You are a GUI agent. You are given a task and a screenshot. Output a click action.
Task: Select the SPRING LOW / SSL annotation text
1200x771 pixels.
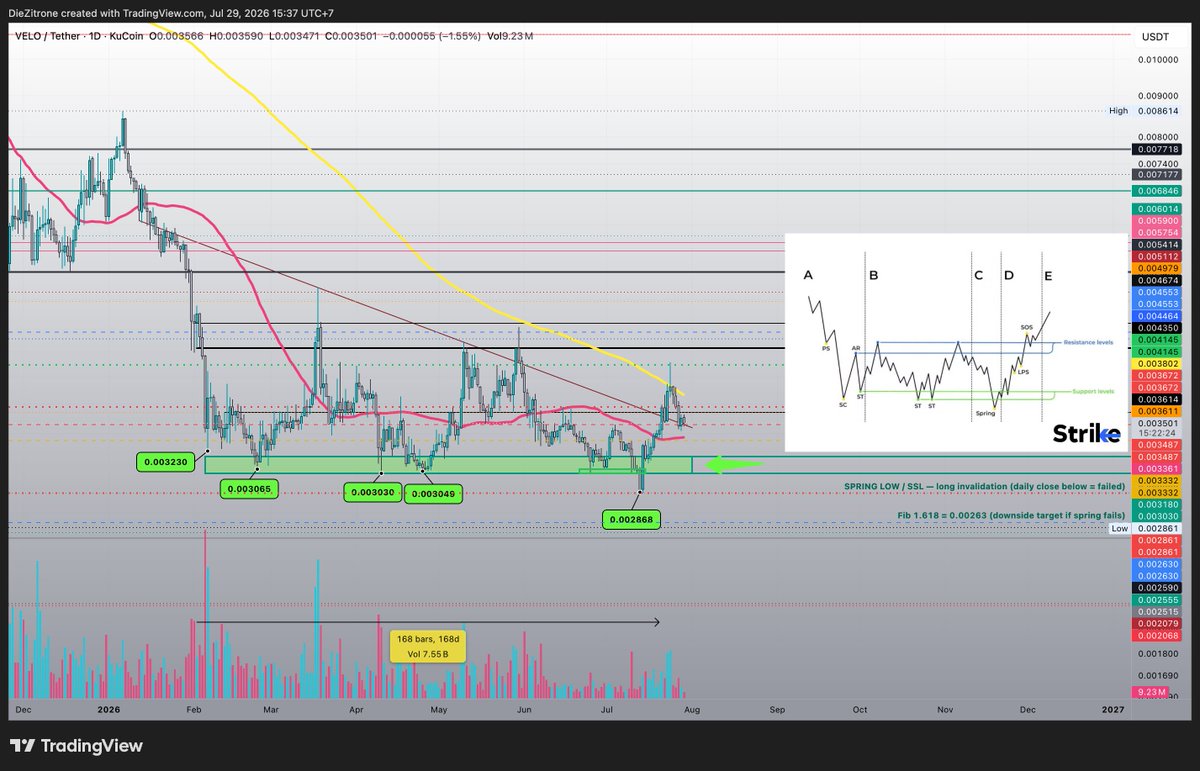985,486
